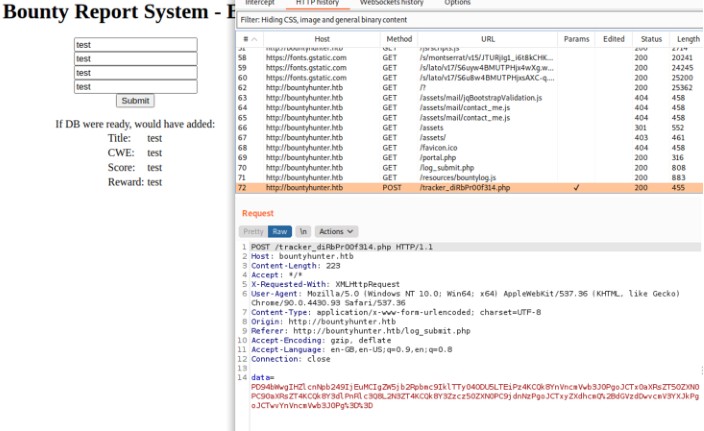Sort by the Length column header

[x=688, y=39]
